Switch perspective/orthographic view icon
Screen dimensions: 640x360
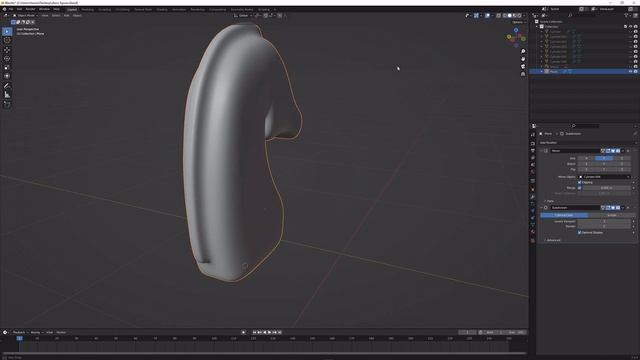523,74
